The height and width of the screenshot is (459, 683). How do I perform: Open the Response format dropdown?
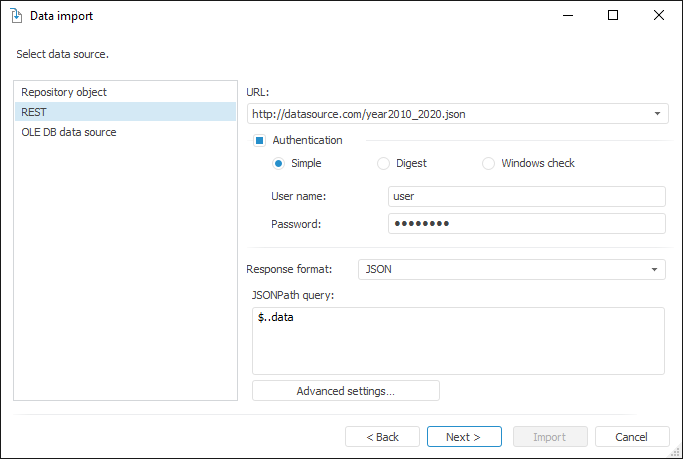coord(654,269)
